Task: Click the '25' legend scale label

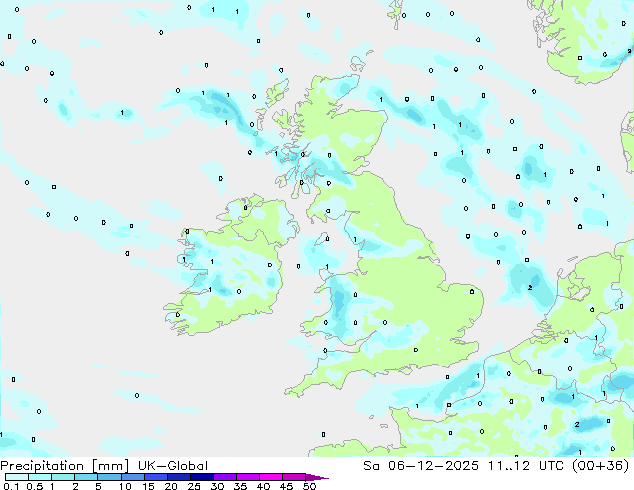Action: tap(194, 486)
